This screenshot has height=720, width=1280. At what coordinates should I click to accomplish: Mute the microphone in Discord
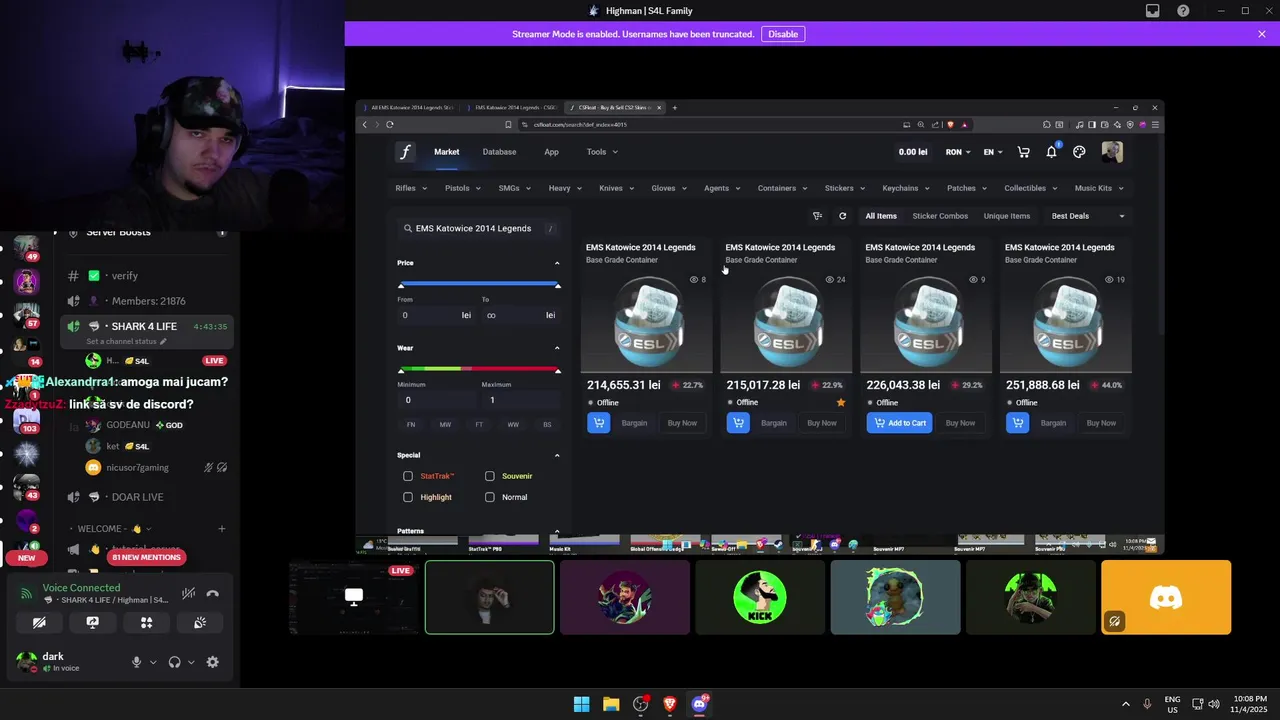point(137,662)
